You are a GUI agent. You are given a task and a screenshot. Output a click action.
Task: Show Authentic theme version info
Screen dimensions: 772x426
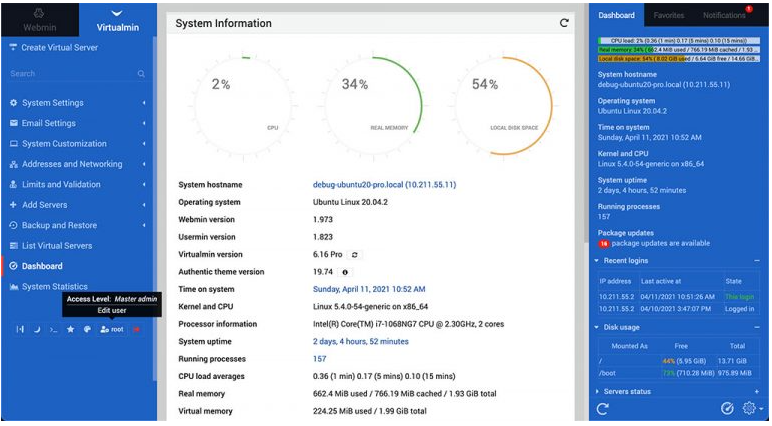(x=345, y=272)
